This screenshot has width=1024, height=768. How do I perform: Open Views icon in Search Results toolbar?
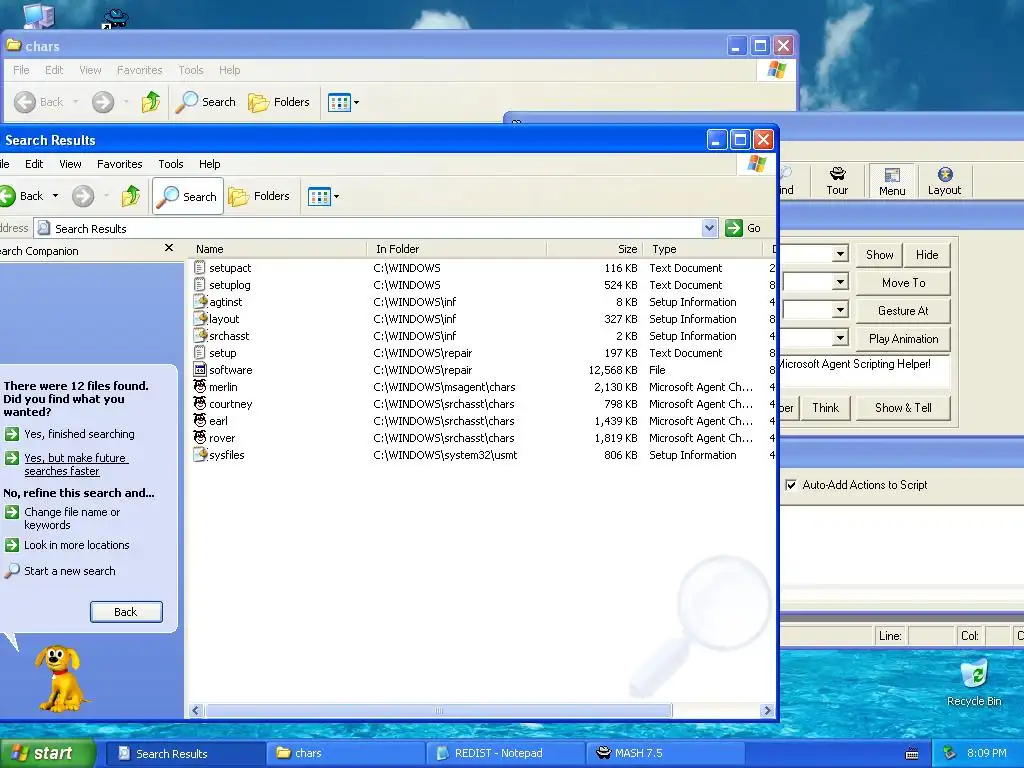319,196
